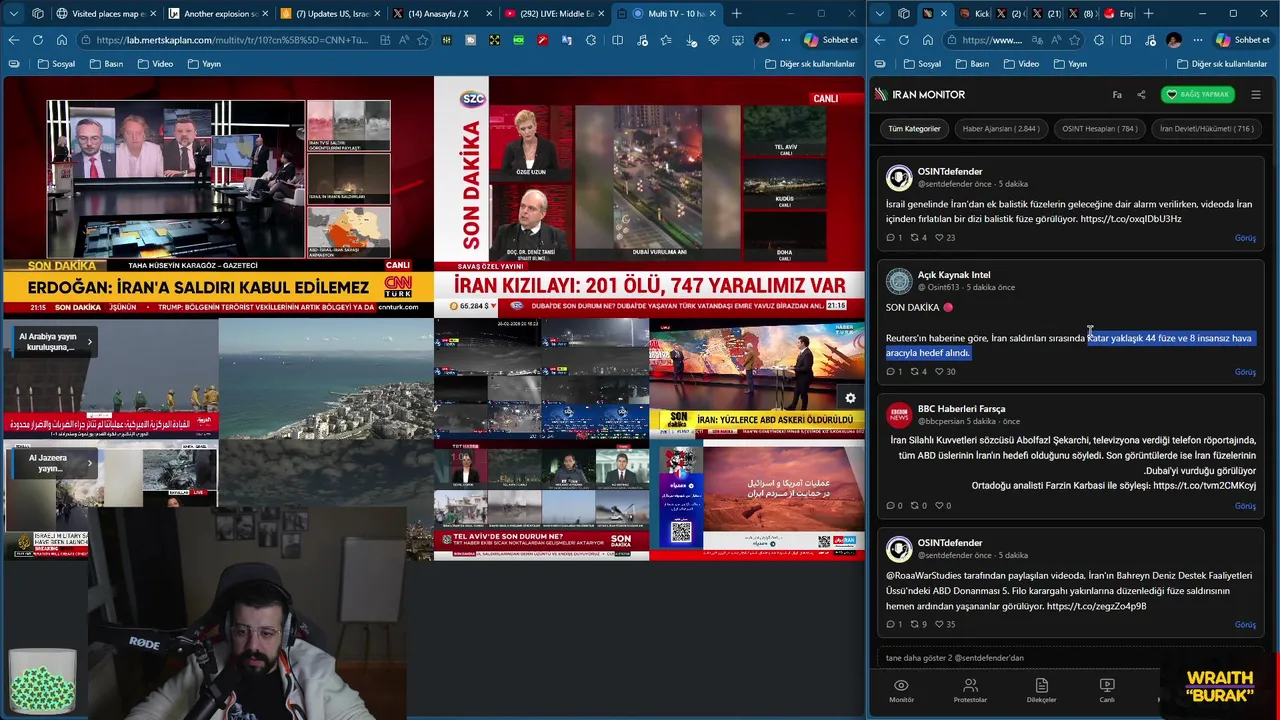Open t.co/oxqIDbU3Hz link in OSINTdefender post

tap(1131, 219)
